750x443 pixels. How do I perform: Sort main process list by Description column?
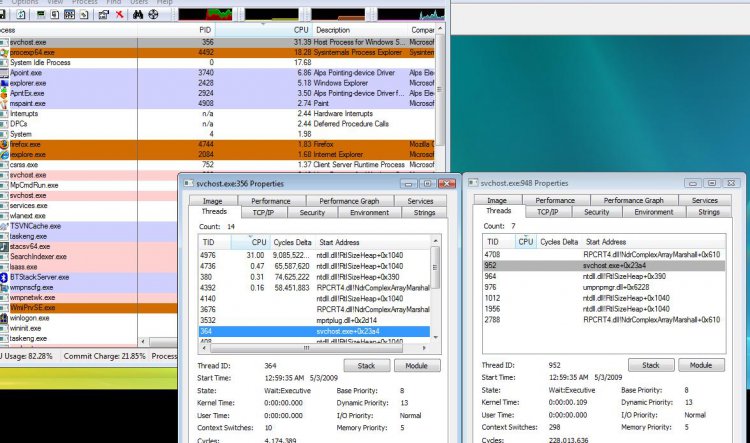360,30
